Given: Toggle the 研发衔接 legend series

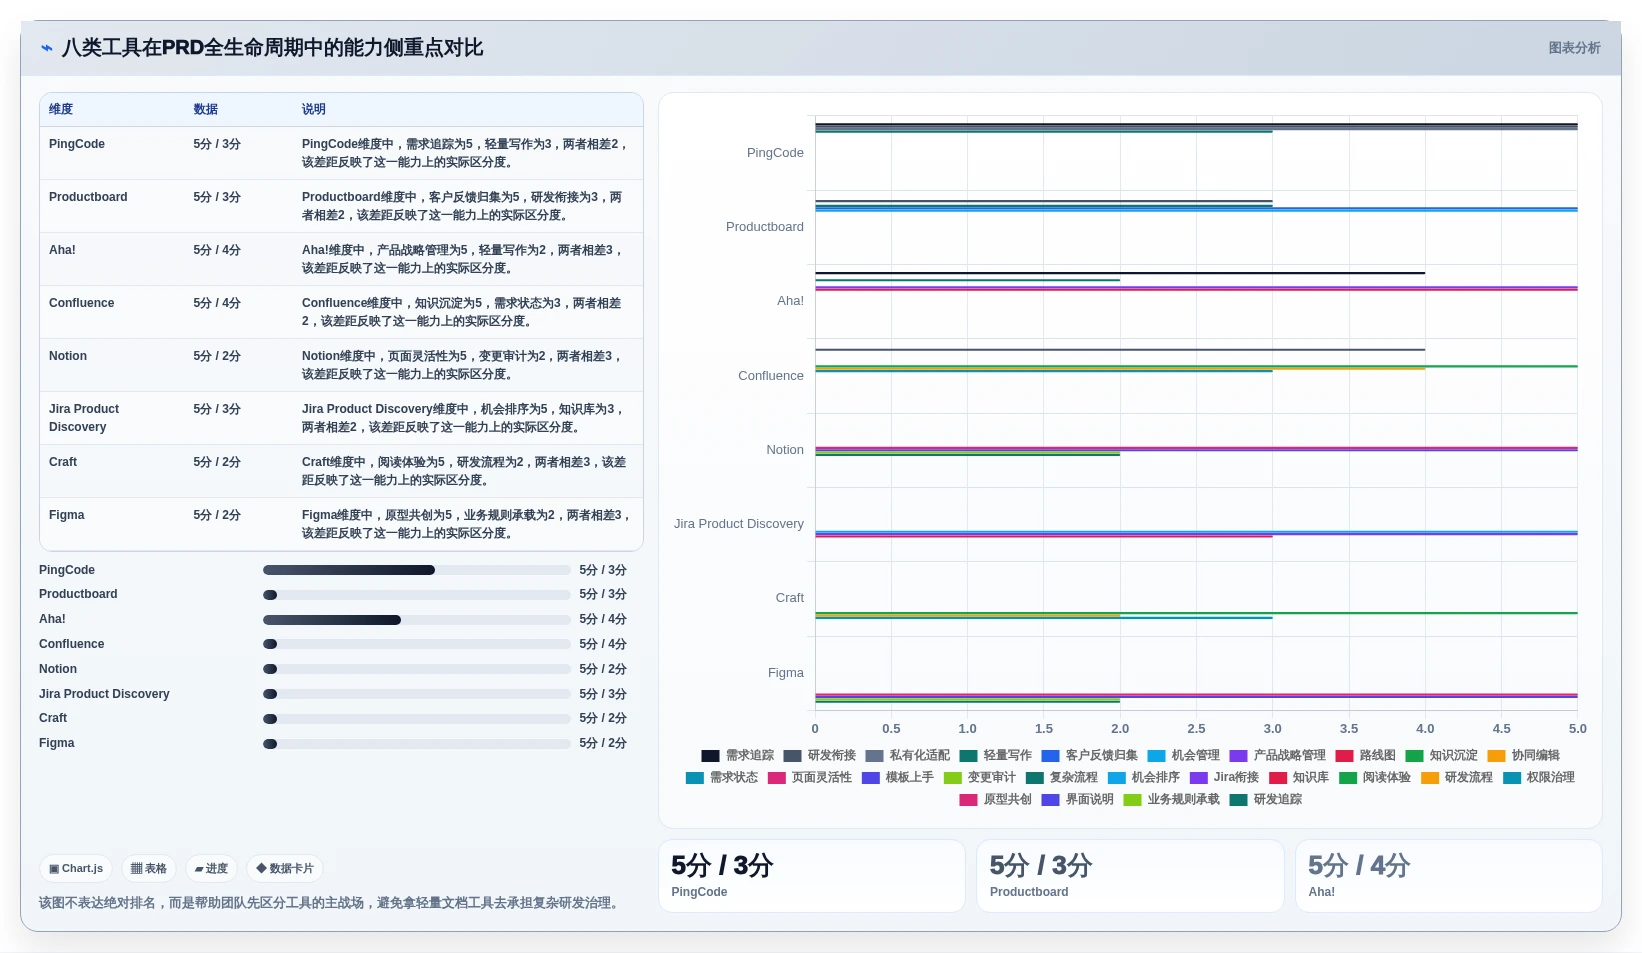Looking at the screenshot, I should click(820, 756).
